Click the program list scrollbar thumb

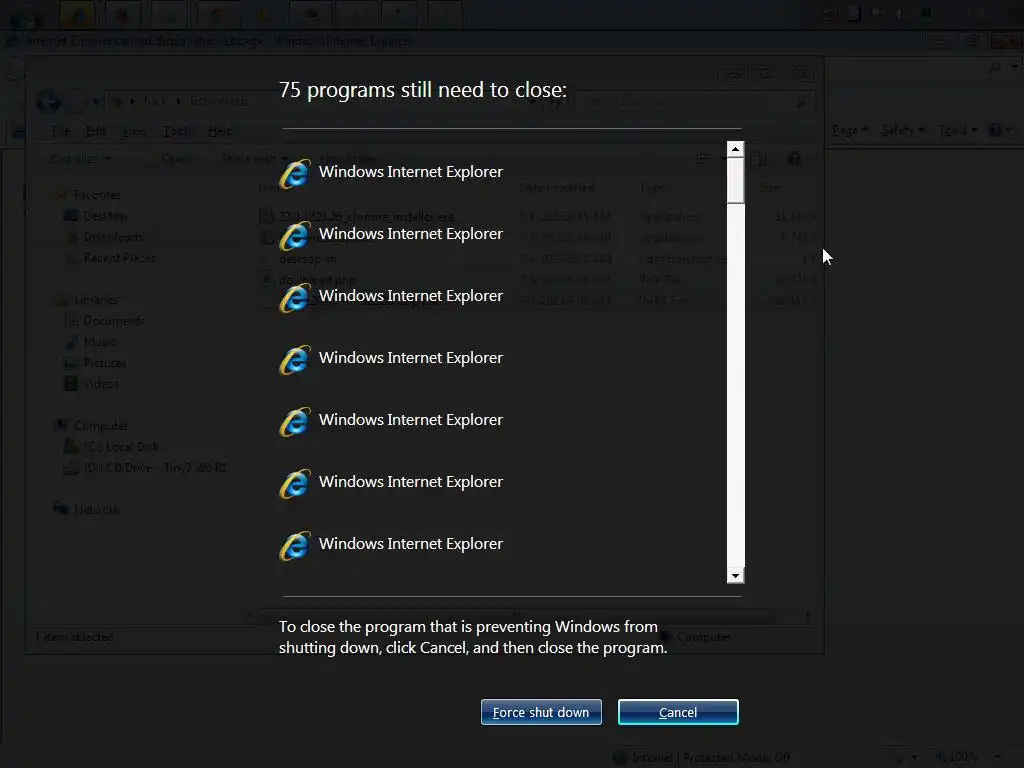pos(735,180)
